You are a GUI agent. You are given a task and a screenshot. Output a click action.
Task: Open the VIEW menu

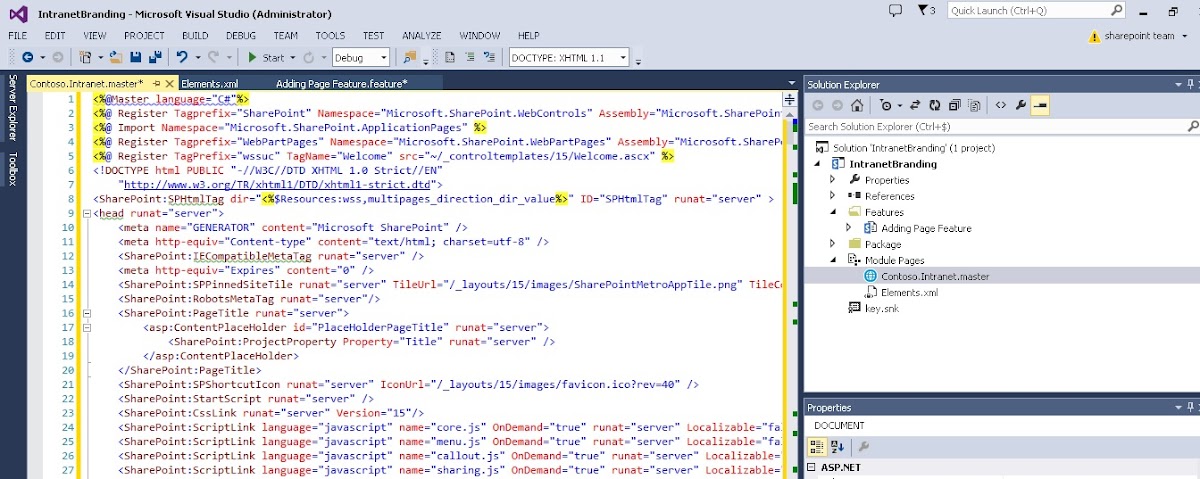tap(95, 36)
